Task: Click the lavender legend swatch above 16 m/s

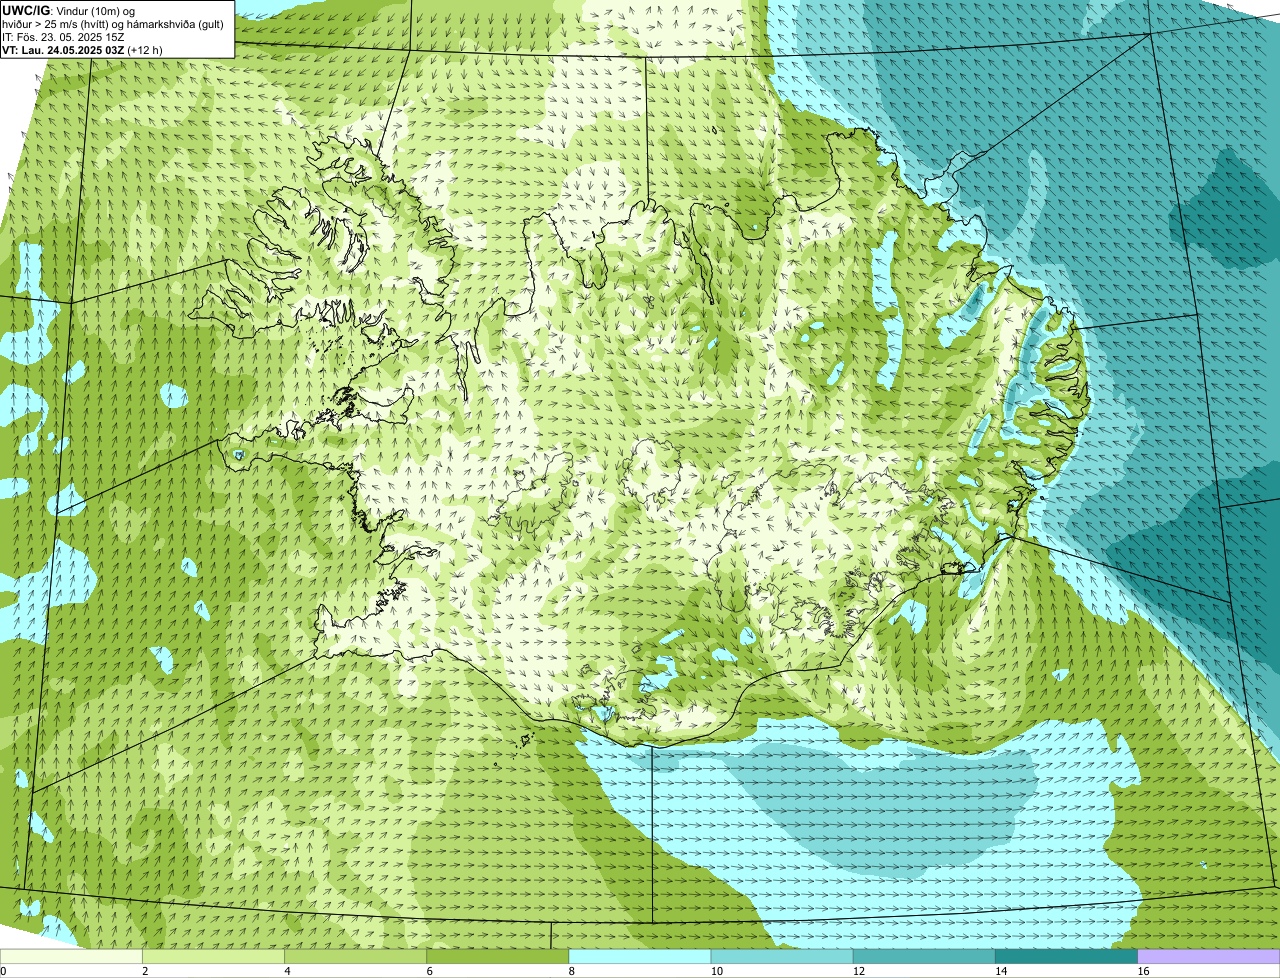Action: [1209, 957]
